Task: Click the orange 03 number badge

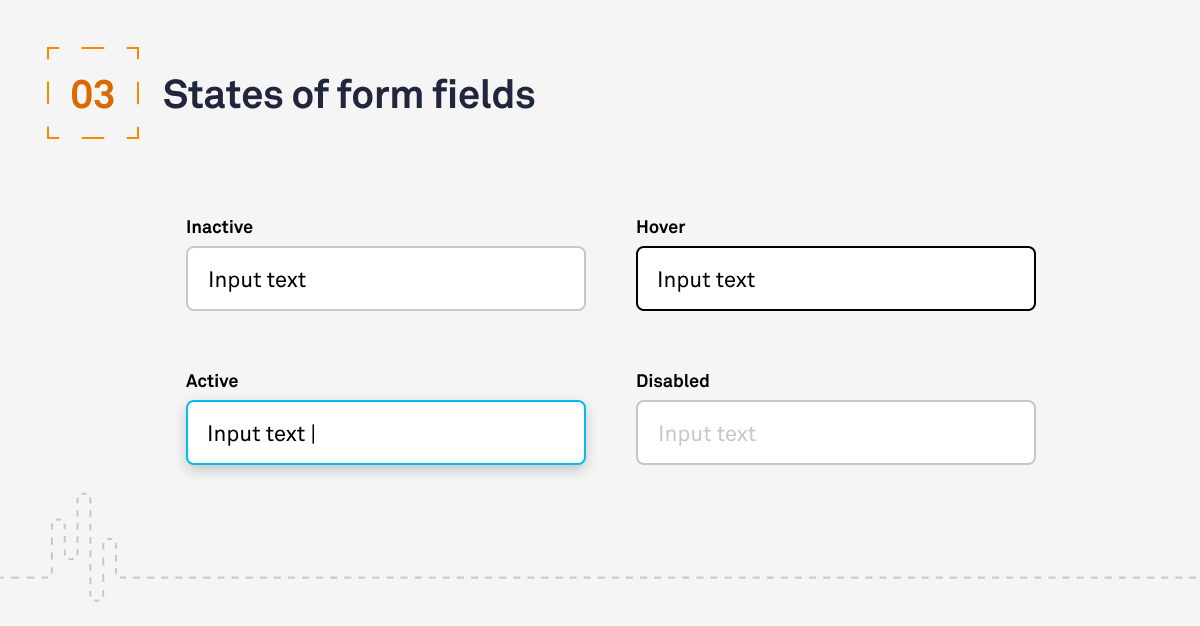Action: click(93, 95)
